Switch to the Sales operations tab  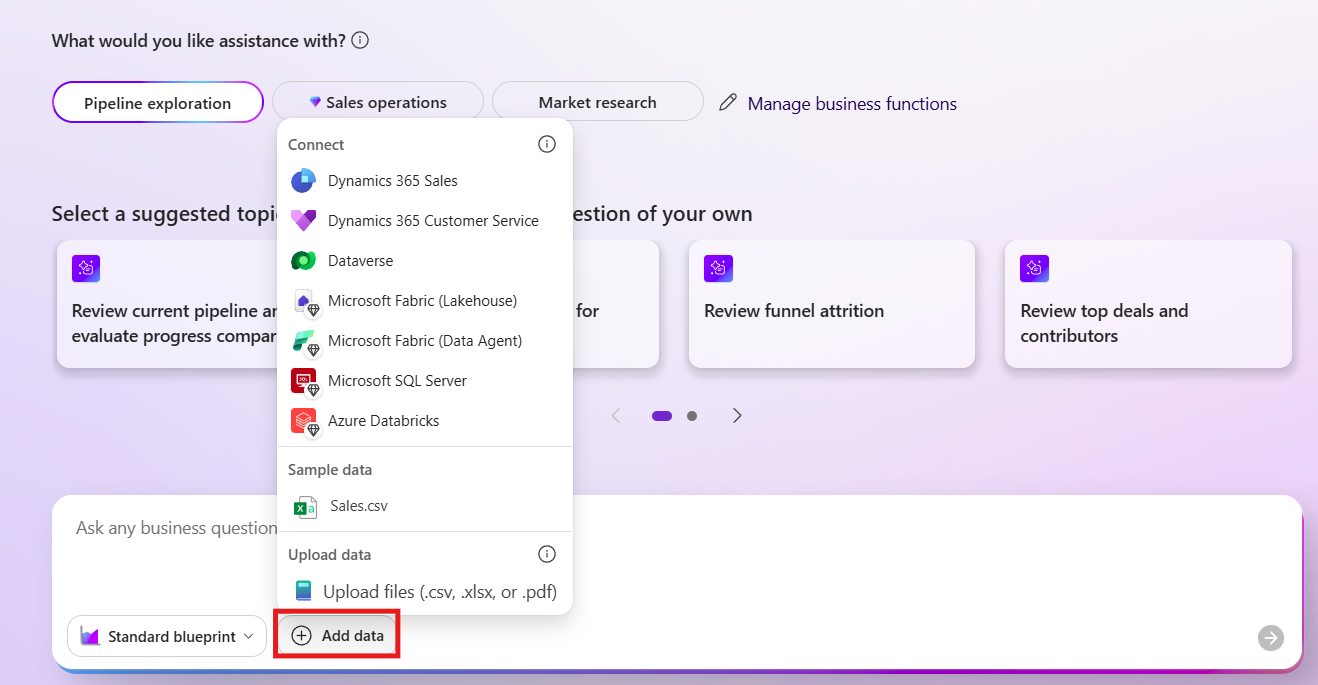point(378,103)
